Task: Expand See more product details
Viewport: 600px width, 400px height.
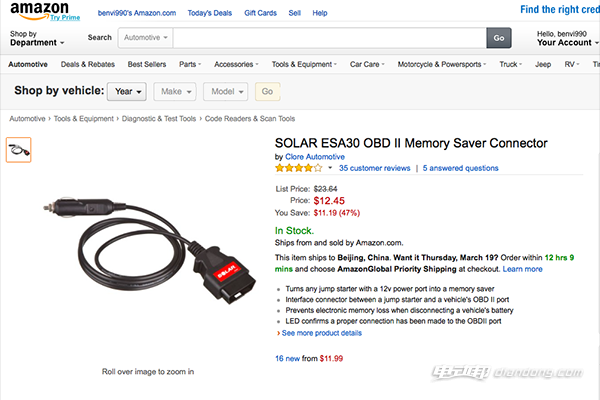Action: (x=319, y=333)
